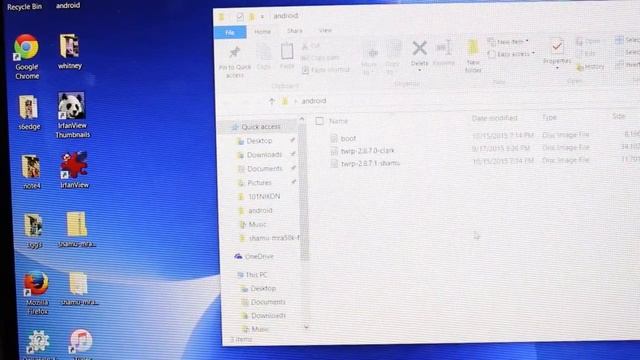Click the Edit button in ribbon
The height and width of the screenshot is (360, 640).
[x=586, y=53]
